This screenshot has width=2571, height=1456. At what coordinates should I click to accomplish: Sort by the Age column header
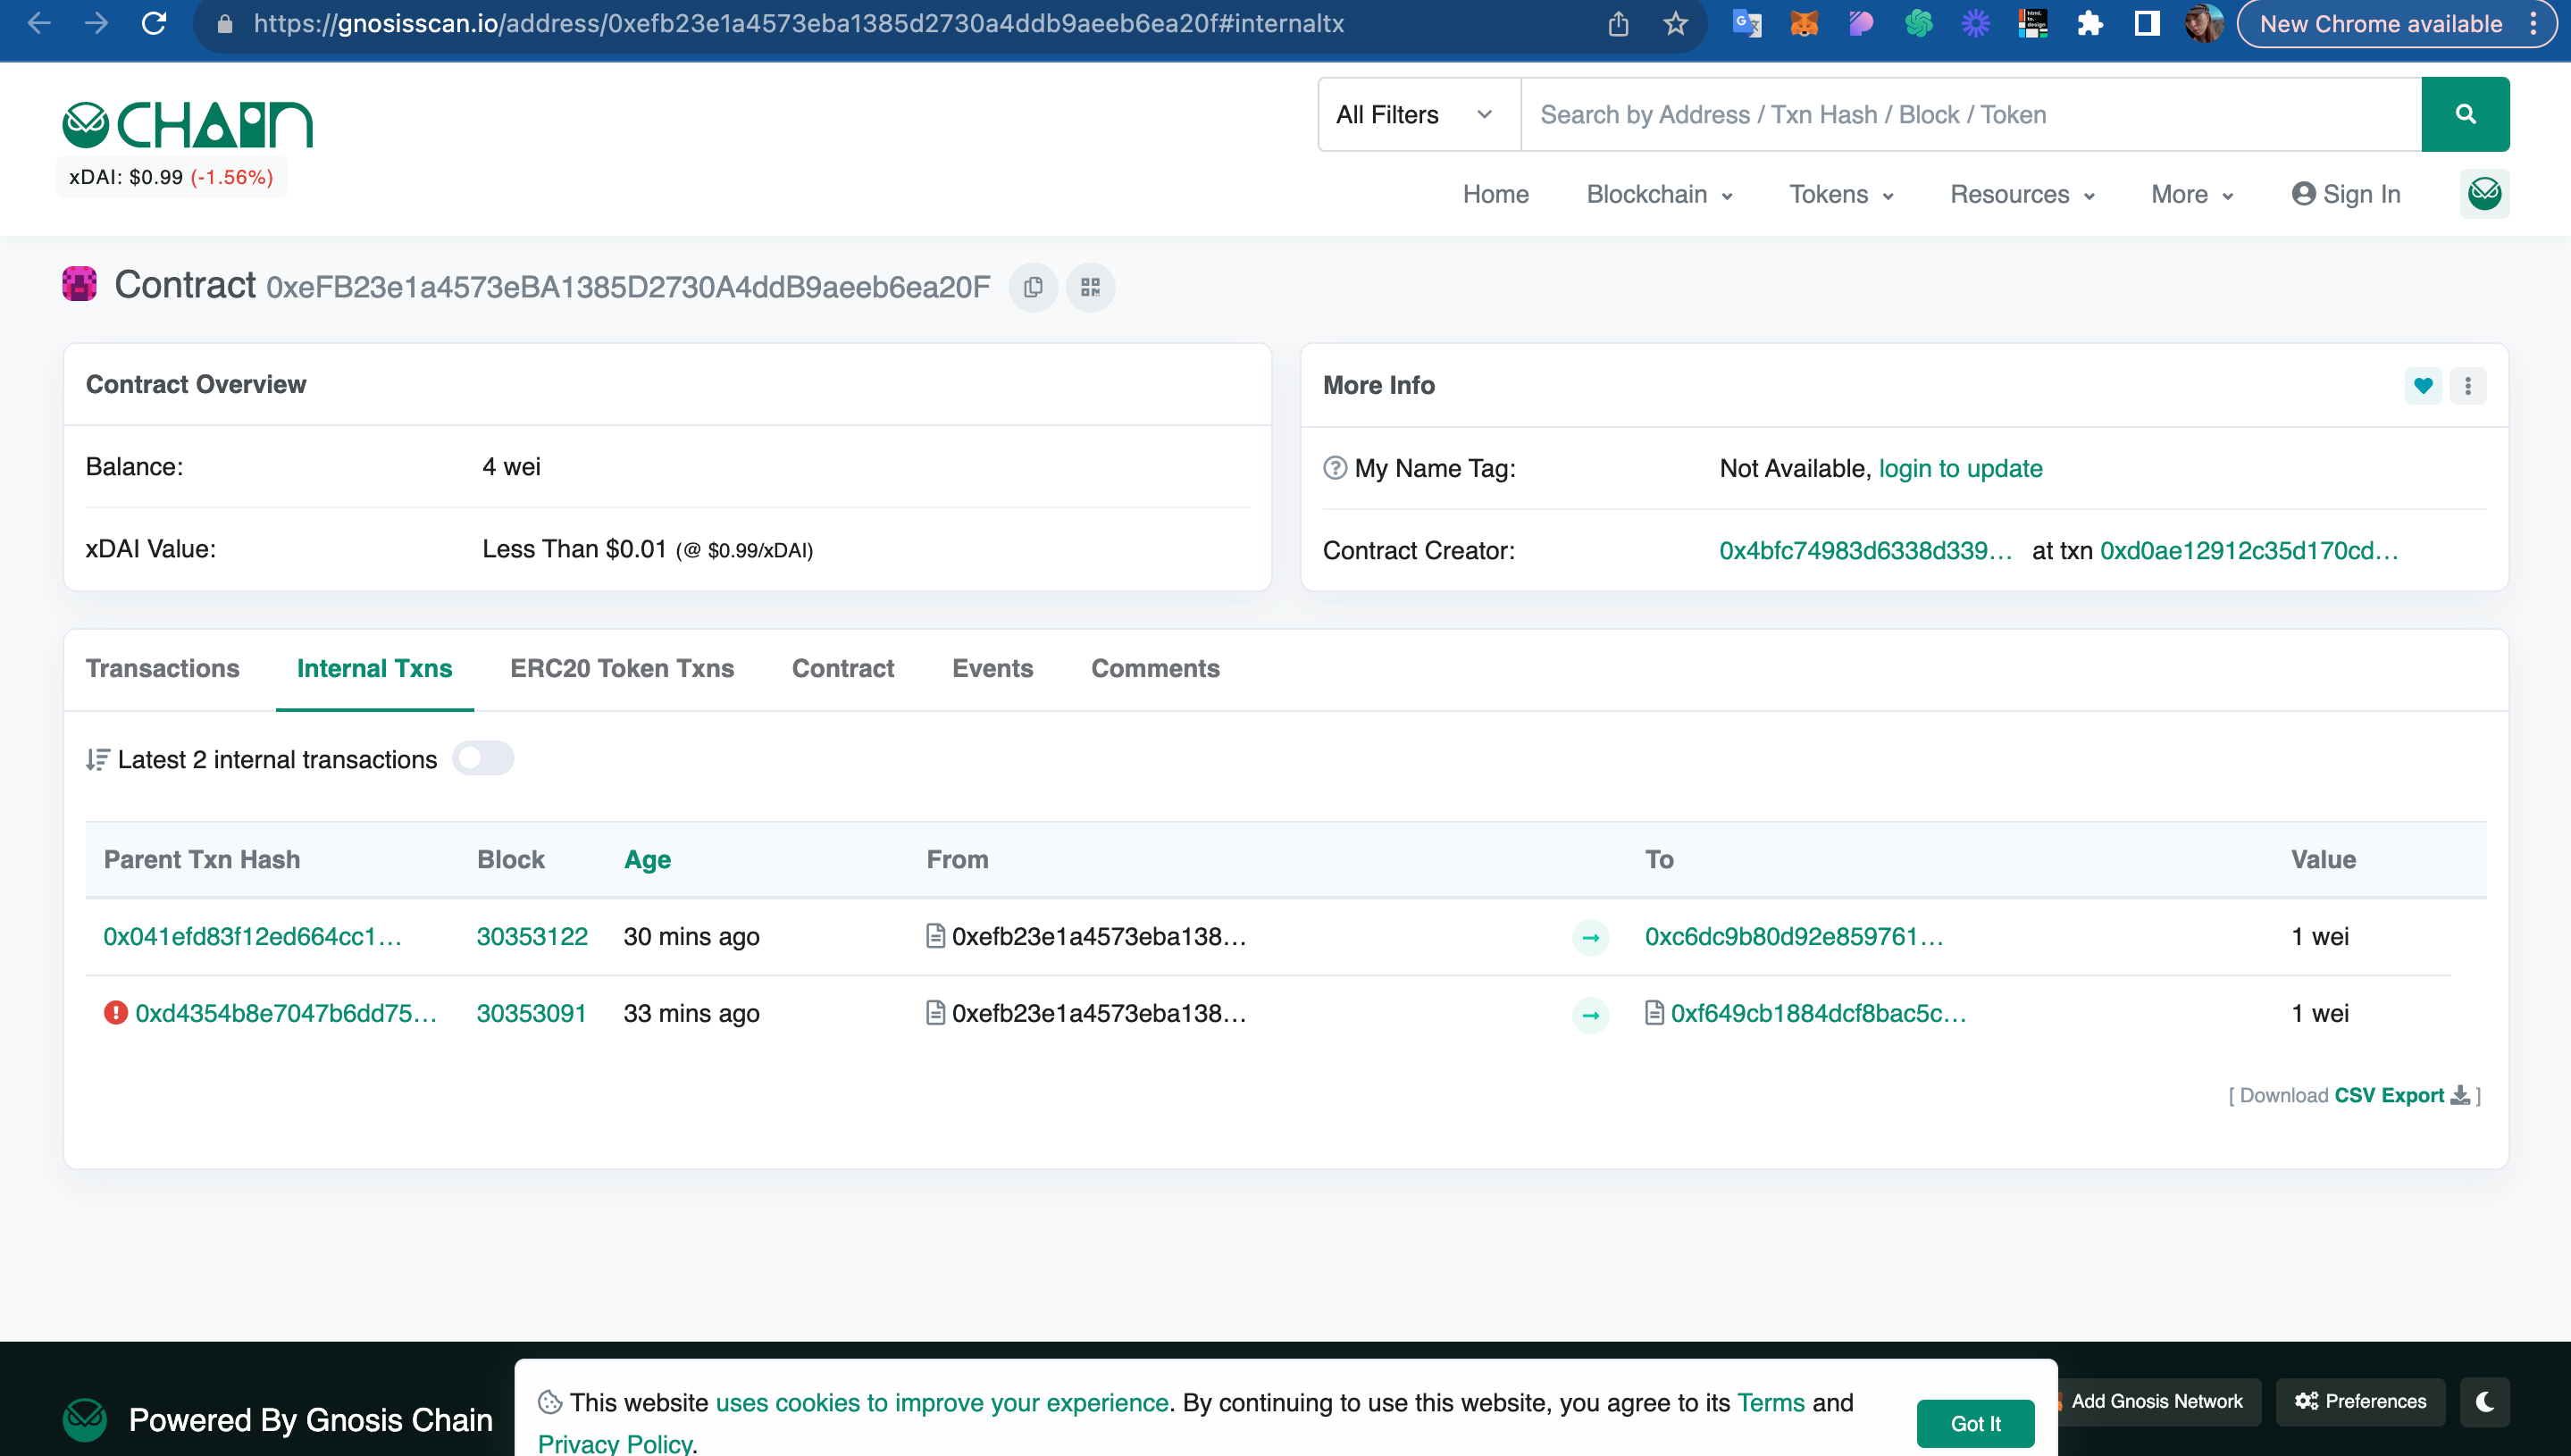tap(647, 859)
